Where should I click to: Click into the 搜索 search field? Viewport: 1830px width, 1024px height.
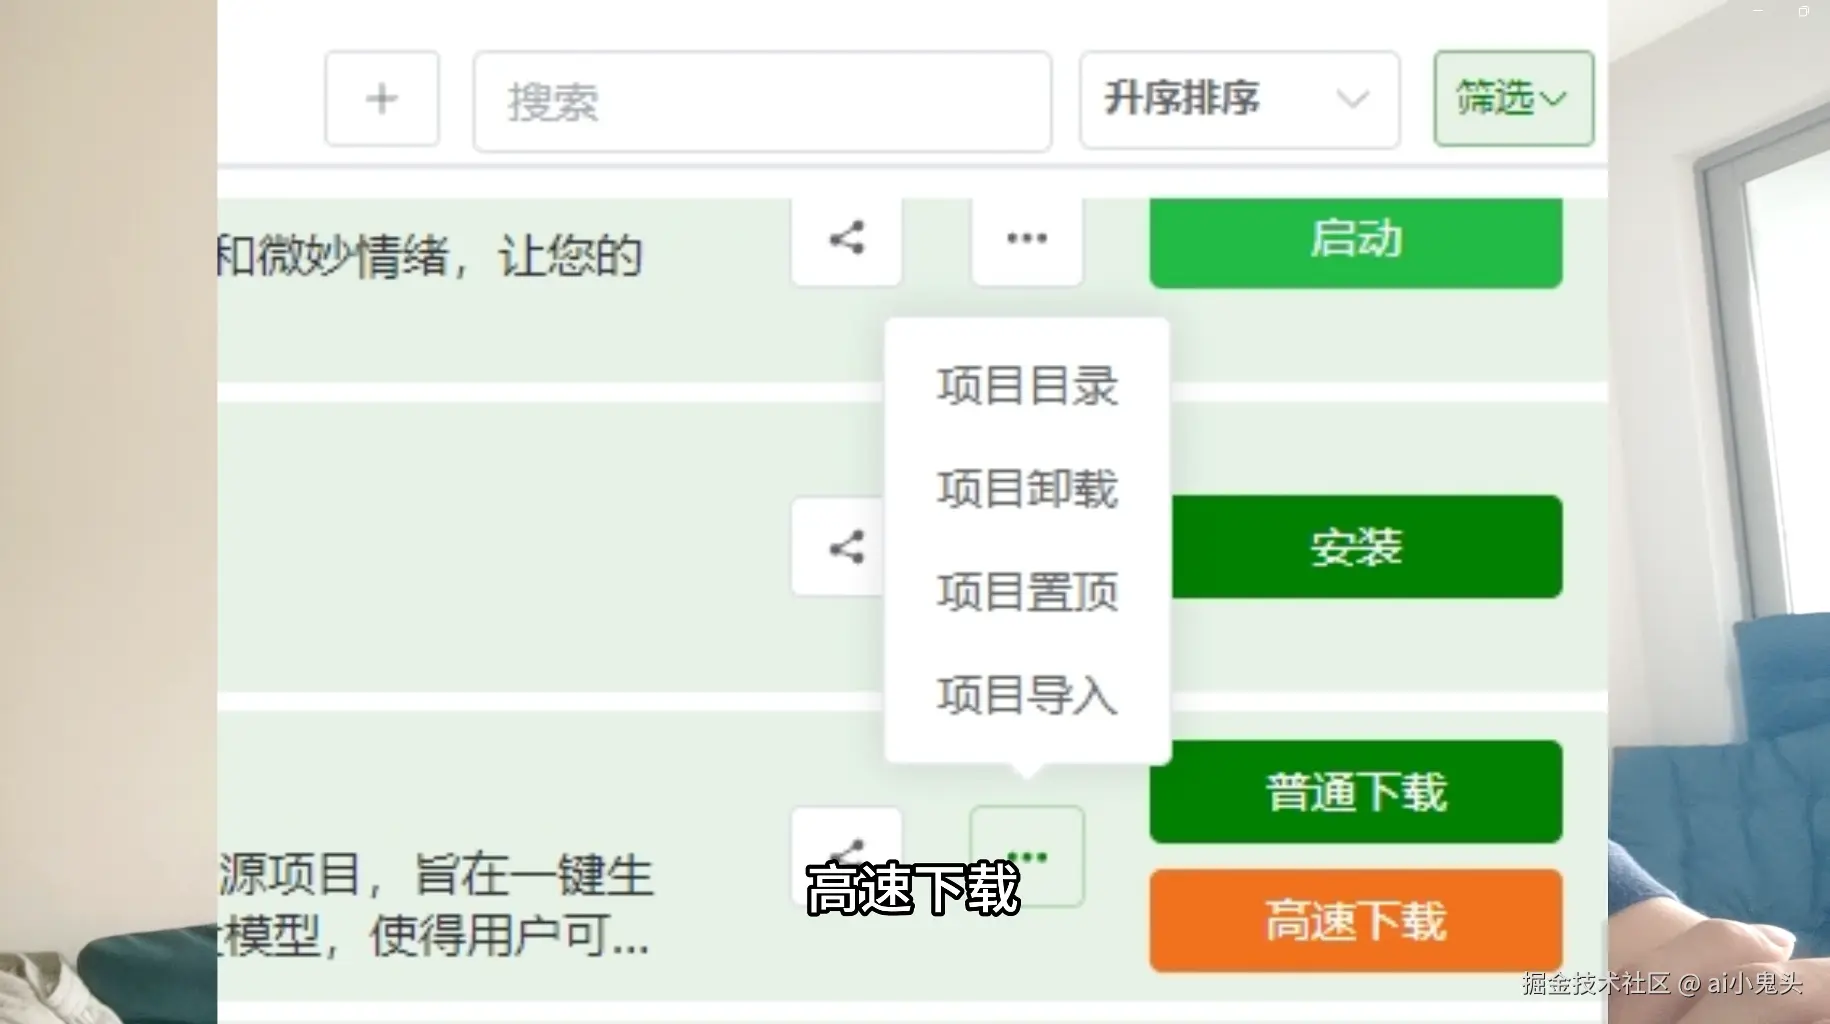[x=762, y=102]
